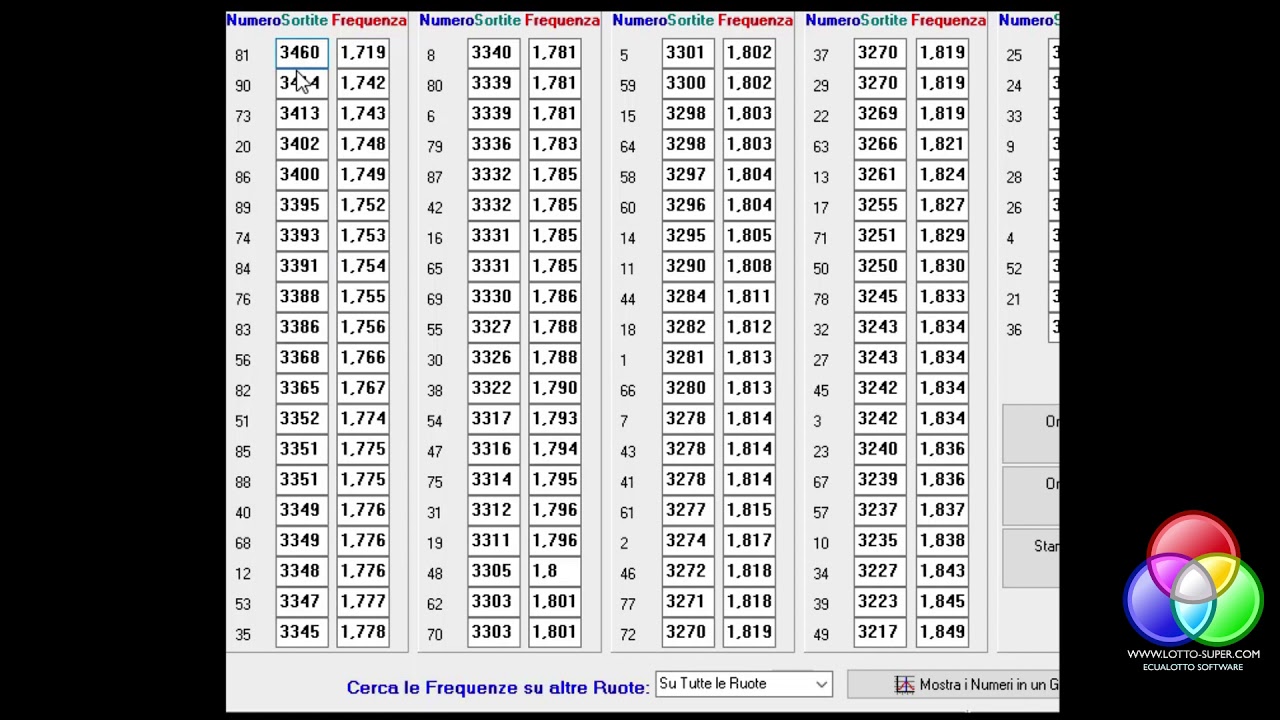Select the Frequenza value 1,829
This screenshot has height=720, width=1280.
[x=942, y=236]
